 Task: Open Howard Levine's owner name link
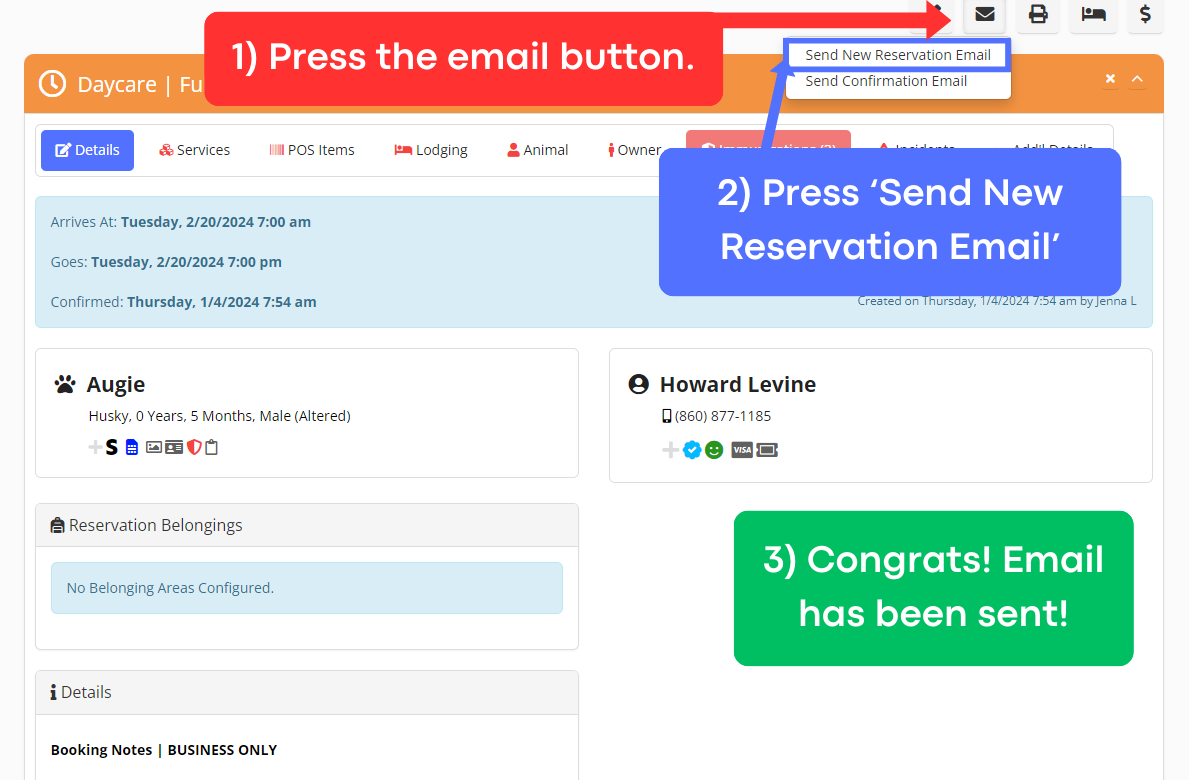click(x=737, y=384)
